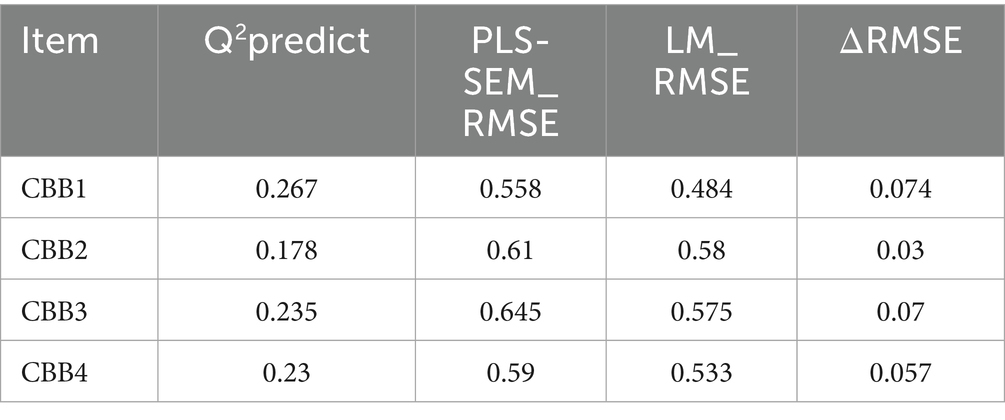Click the 0.484 LM_RMSE value
The width and height of the screenshot is (1005, 420).
coord(702,188)
